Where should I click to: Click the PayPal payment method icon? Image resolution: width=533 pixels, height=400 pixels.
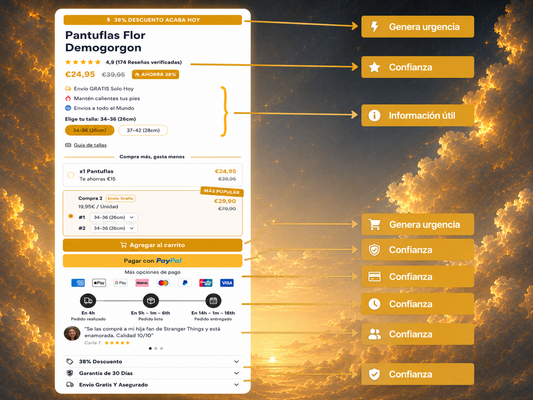pos(185,283)
